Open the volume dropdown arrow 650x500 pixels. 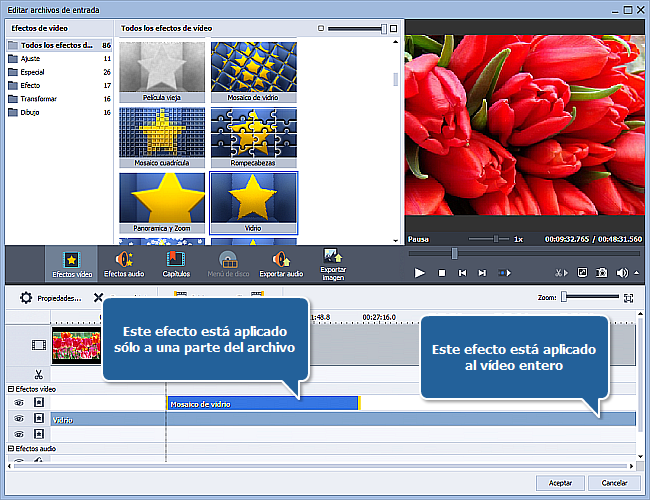pos(634,273)
